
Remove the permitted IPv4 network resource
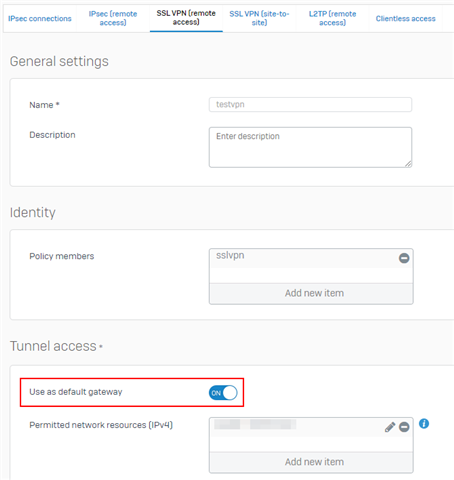(404, 427)
